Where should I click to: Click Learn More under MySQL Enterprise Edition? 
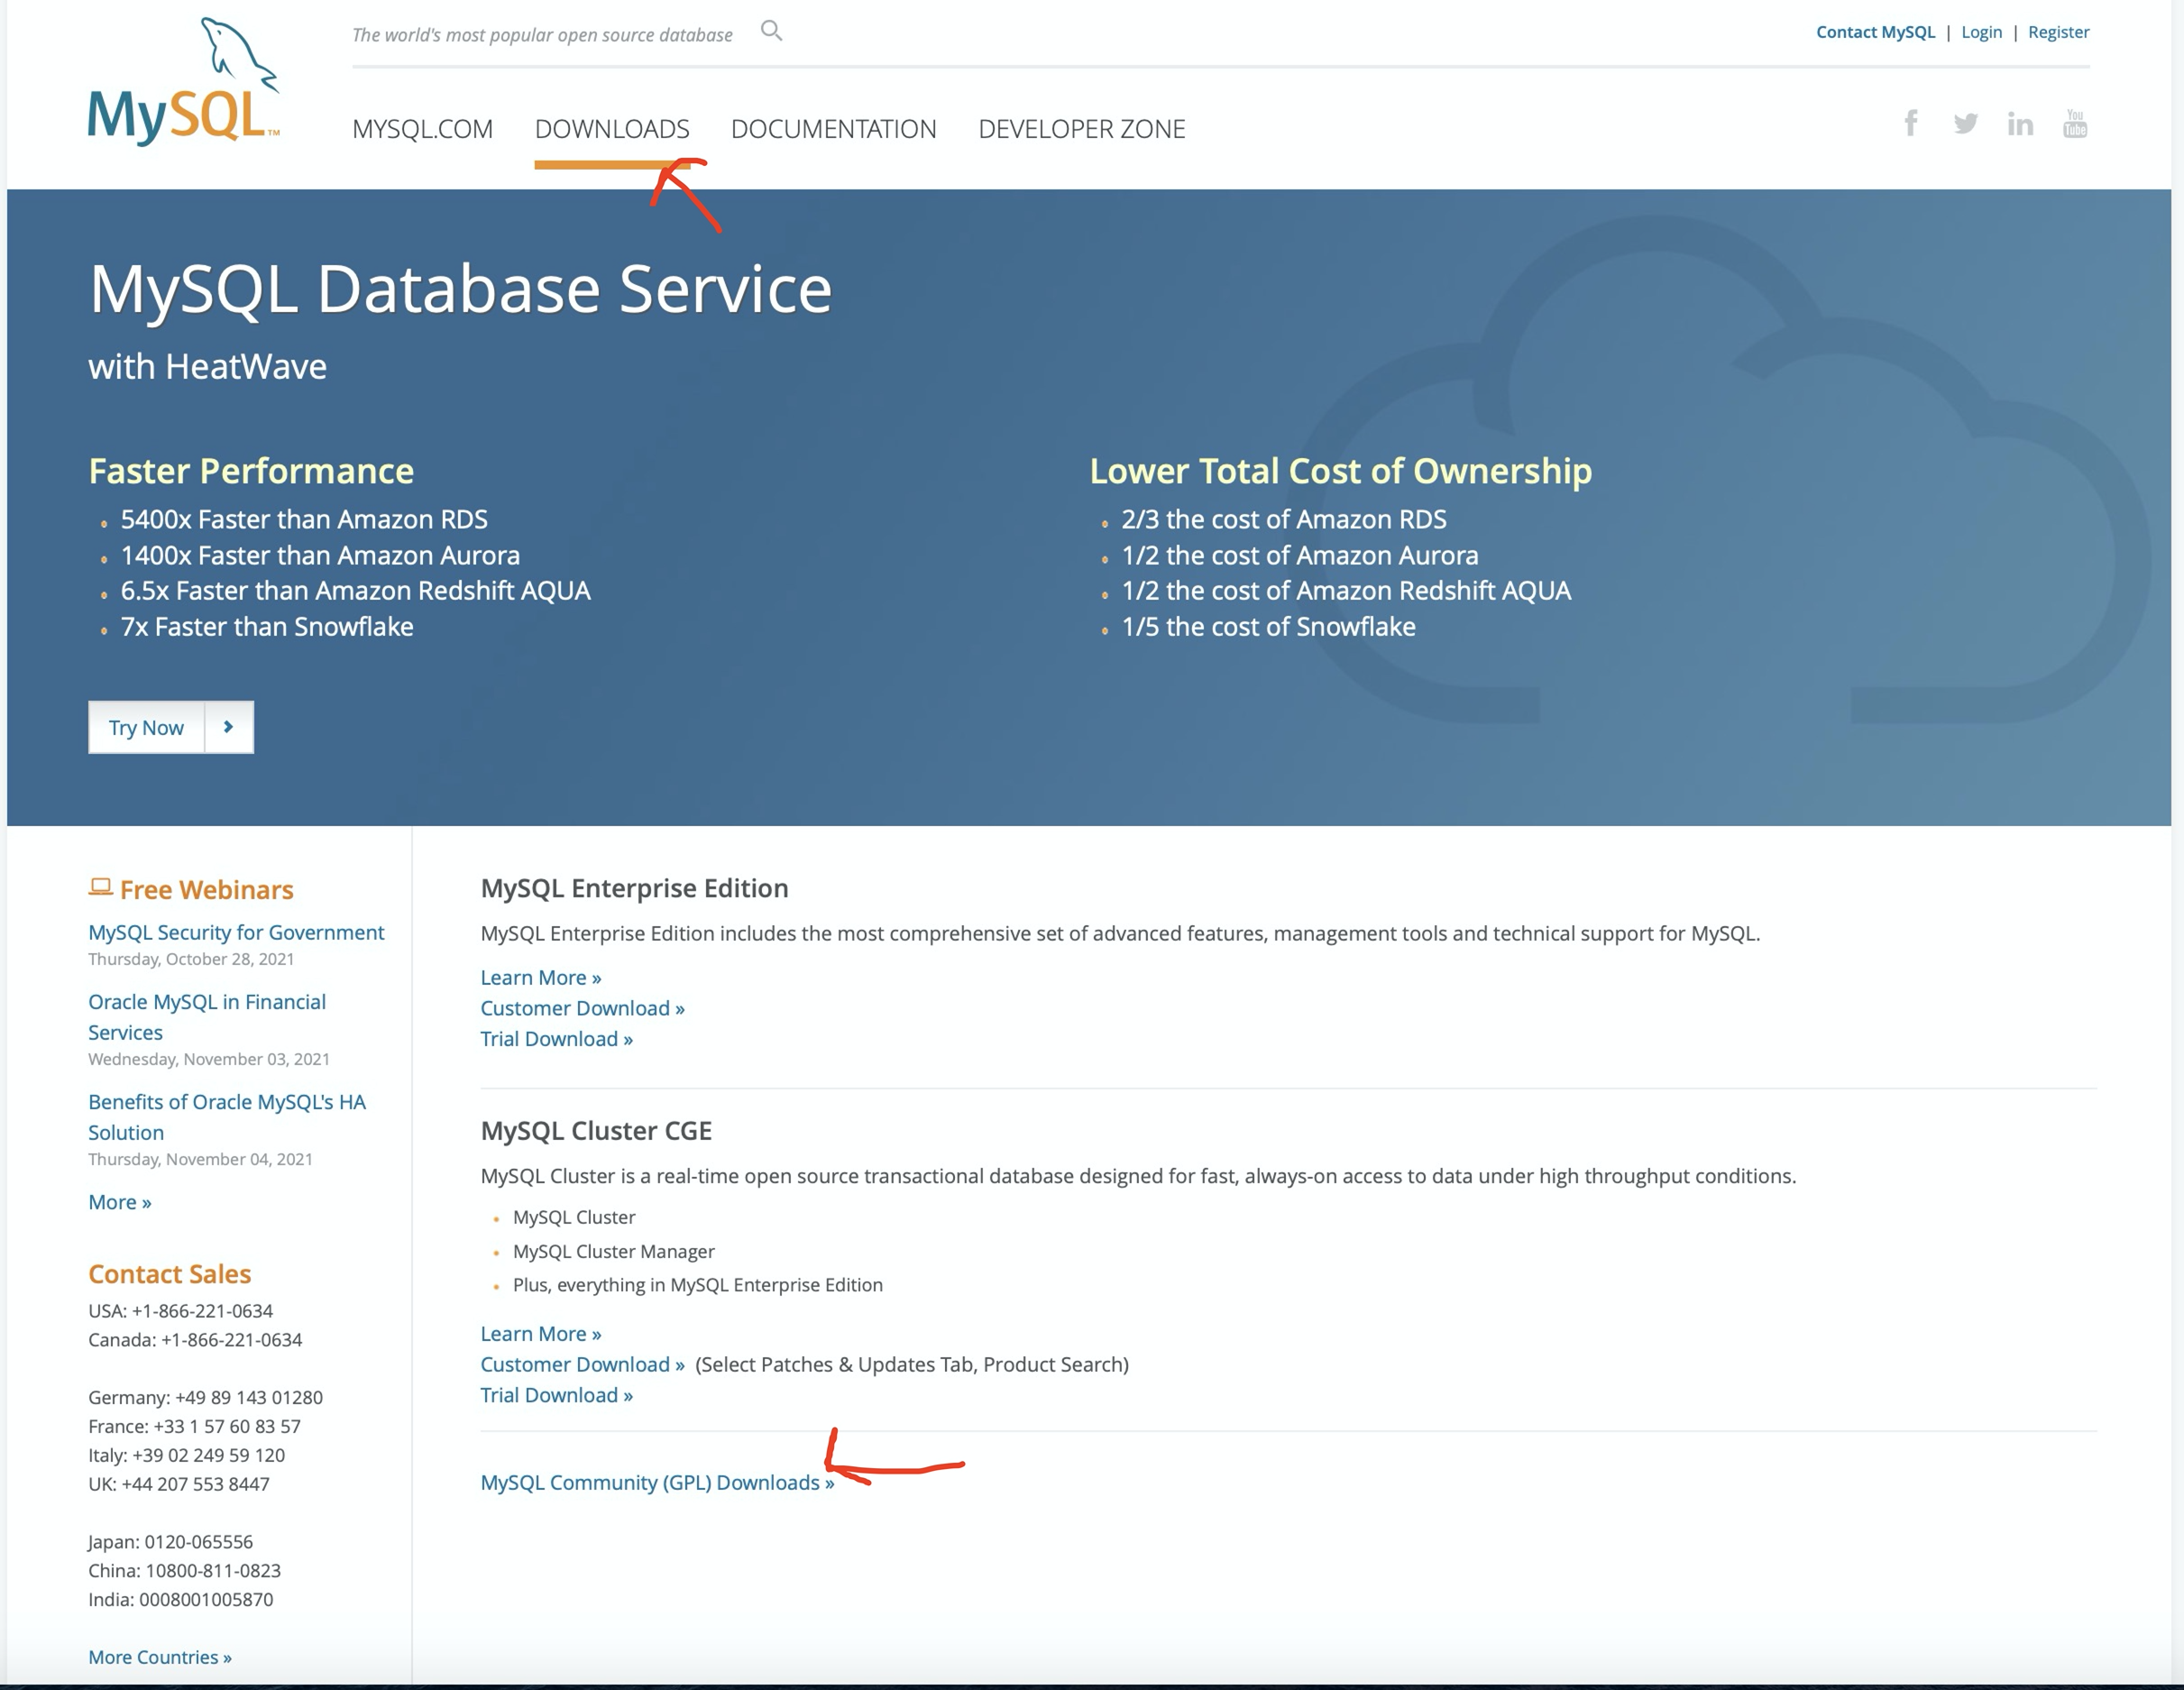click(540, 977)
